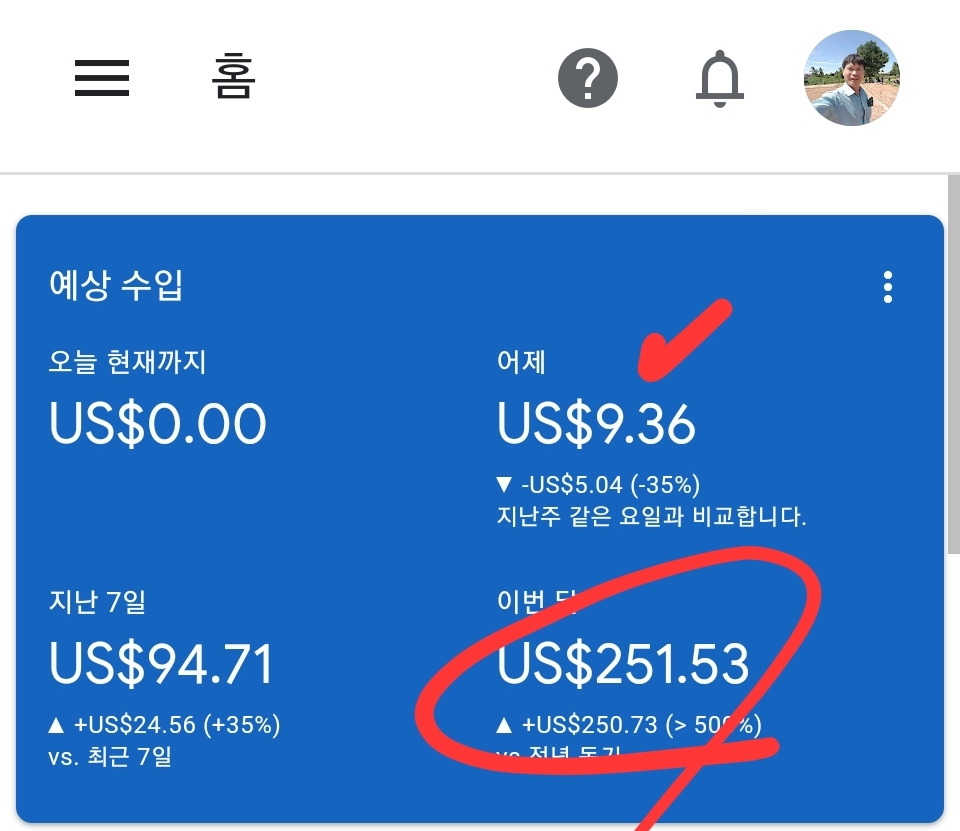Open the estimated earnings three-dot menu
This screenshot has height=831, width=960.
[888, 287]
